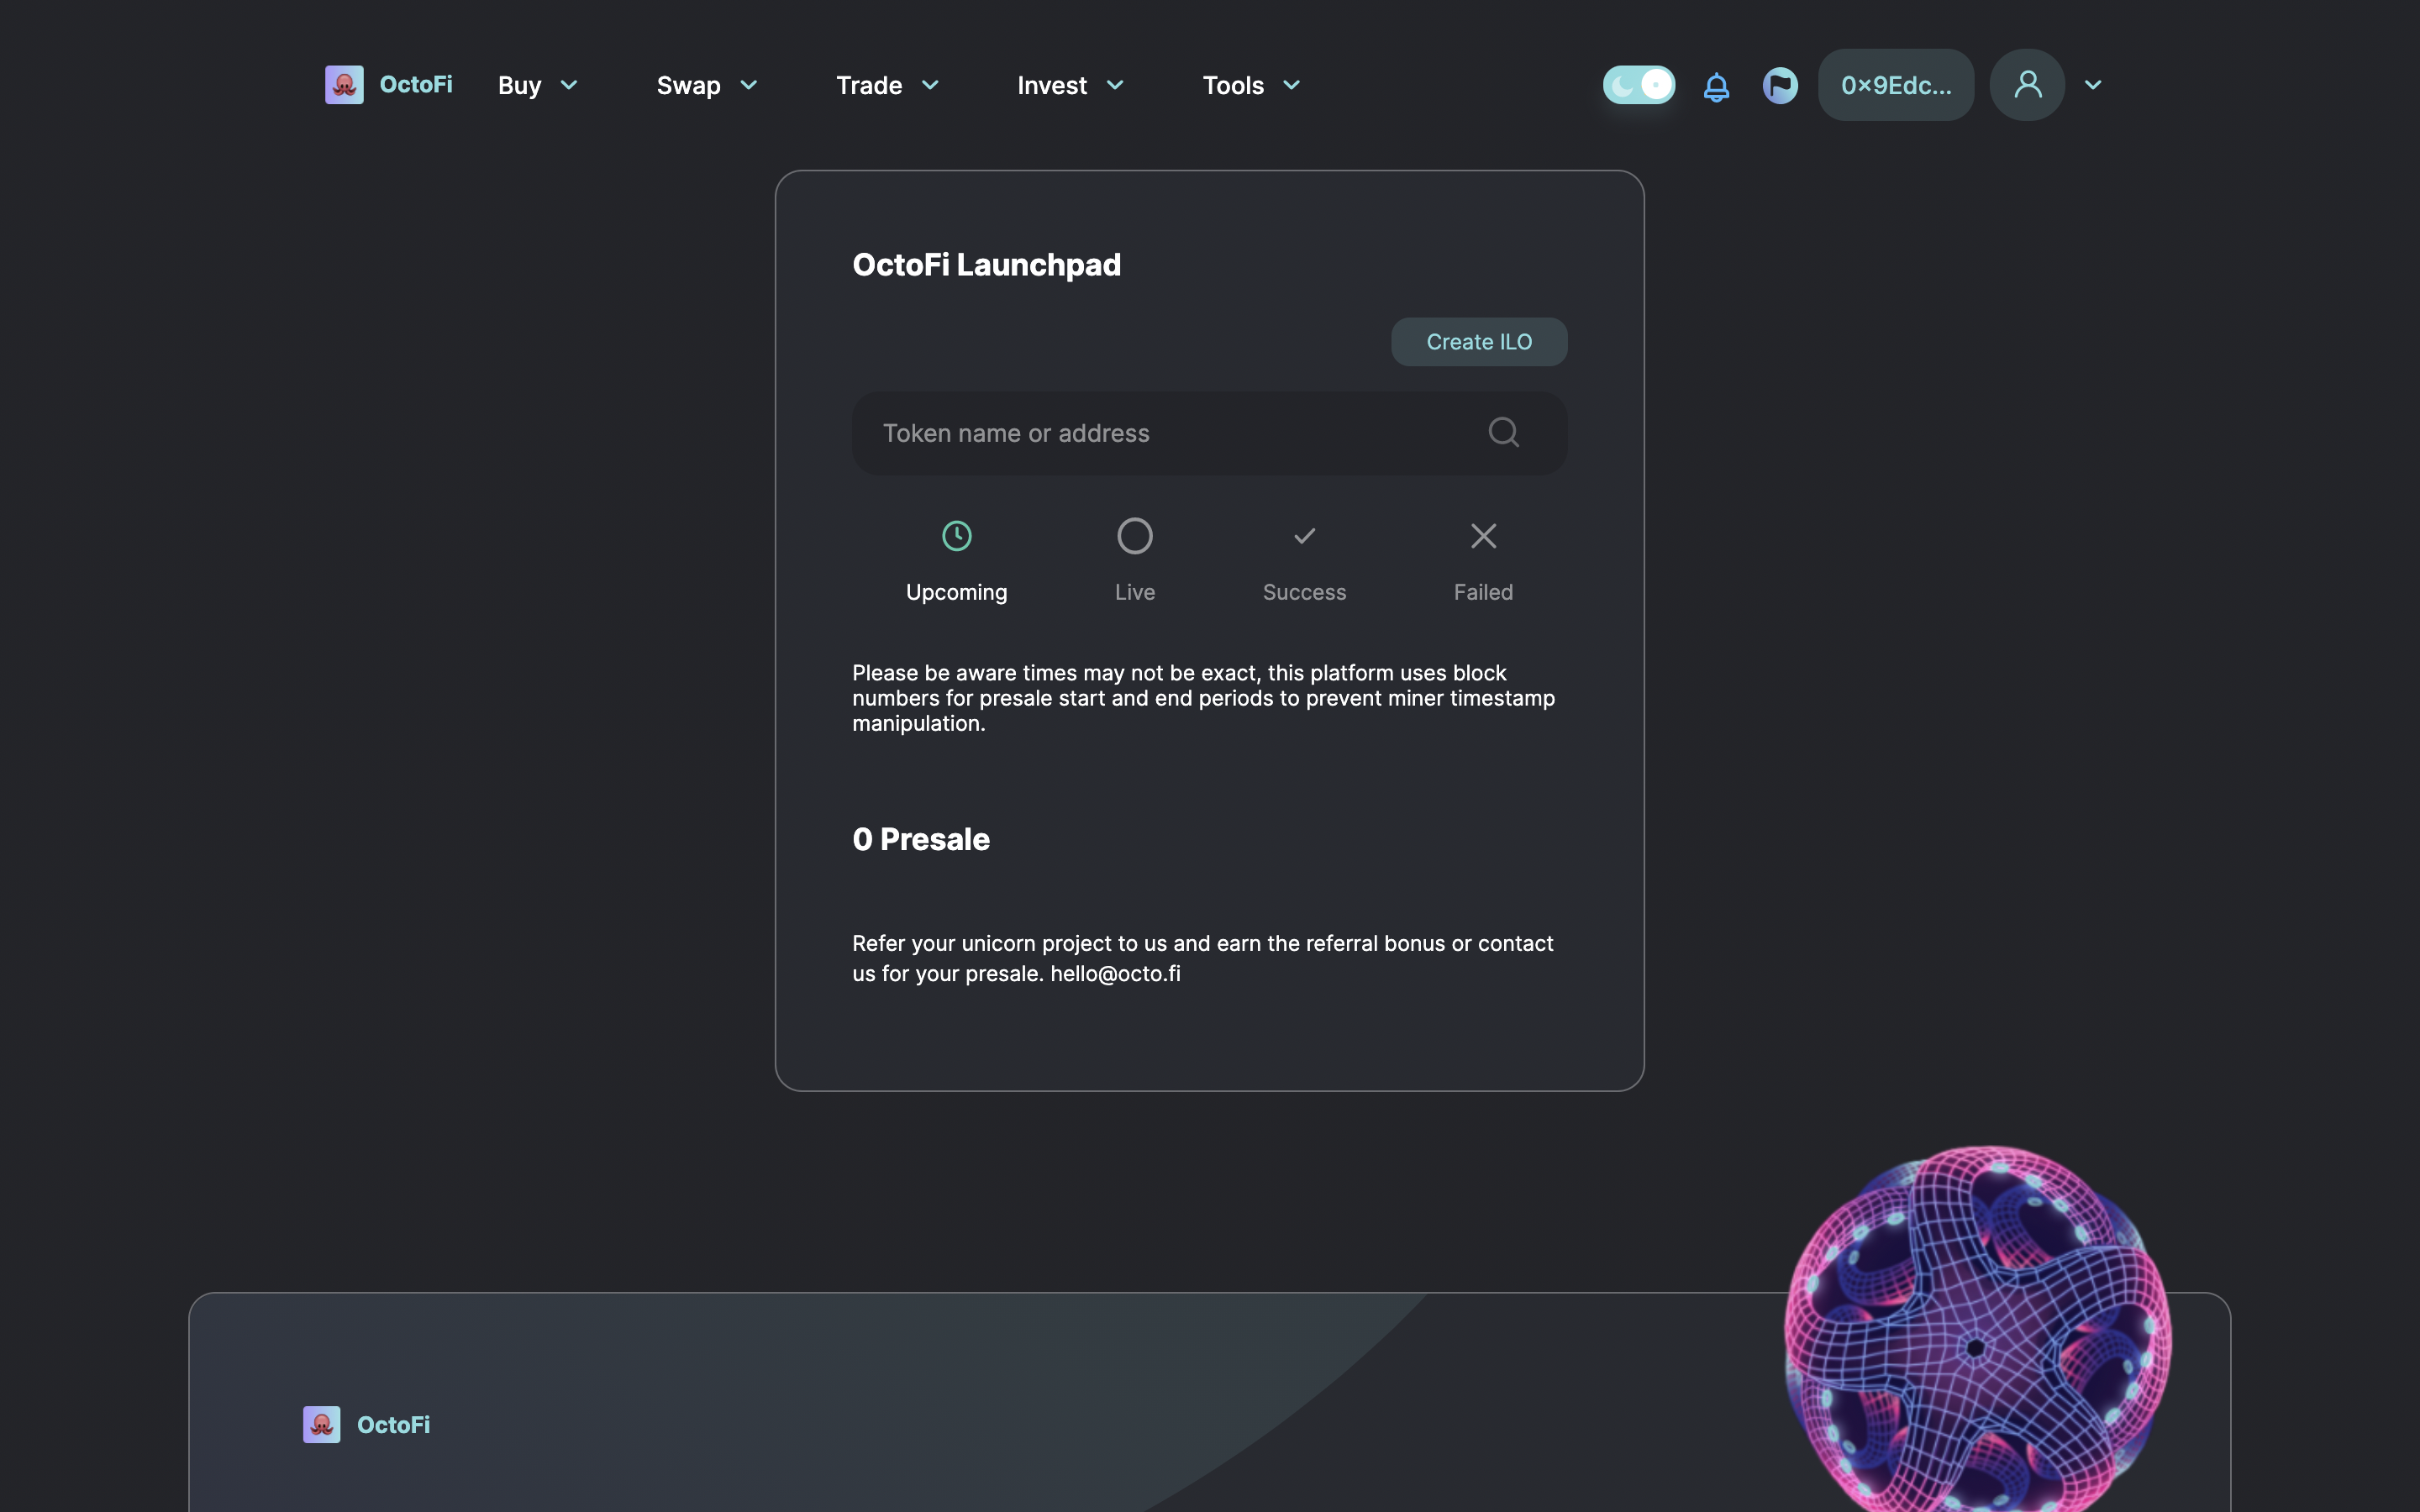This screenshot has width=2420, height=1512.
Task: Click the Failed X icon
Action: 1483,536
